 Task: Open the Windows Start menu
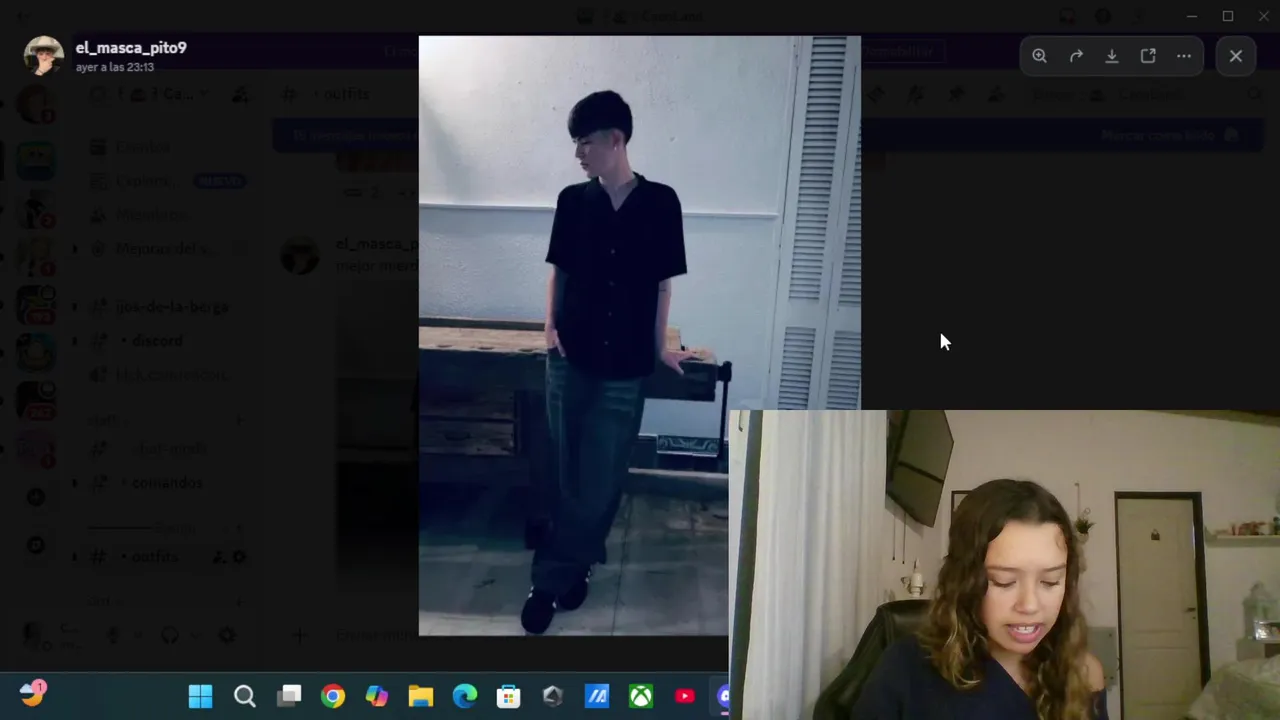tap(201, 696)
